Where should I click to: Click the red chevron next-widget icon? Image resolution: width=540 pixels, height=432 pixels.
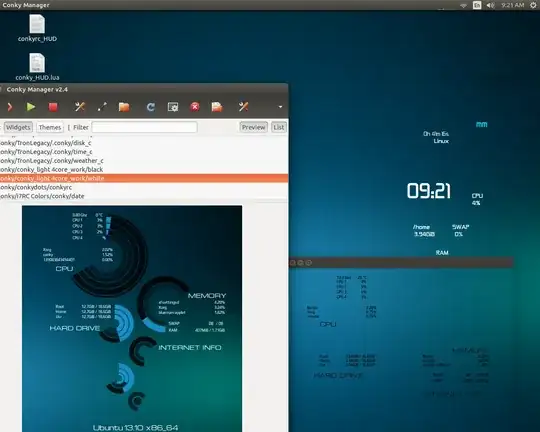[10, 107]
